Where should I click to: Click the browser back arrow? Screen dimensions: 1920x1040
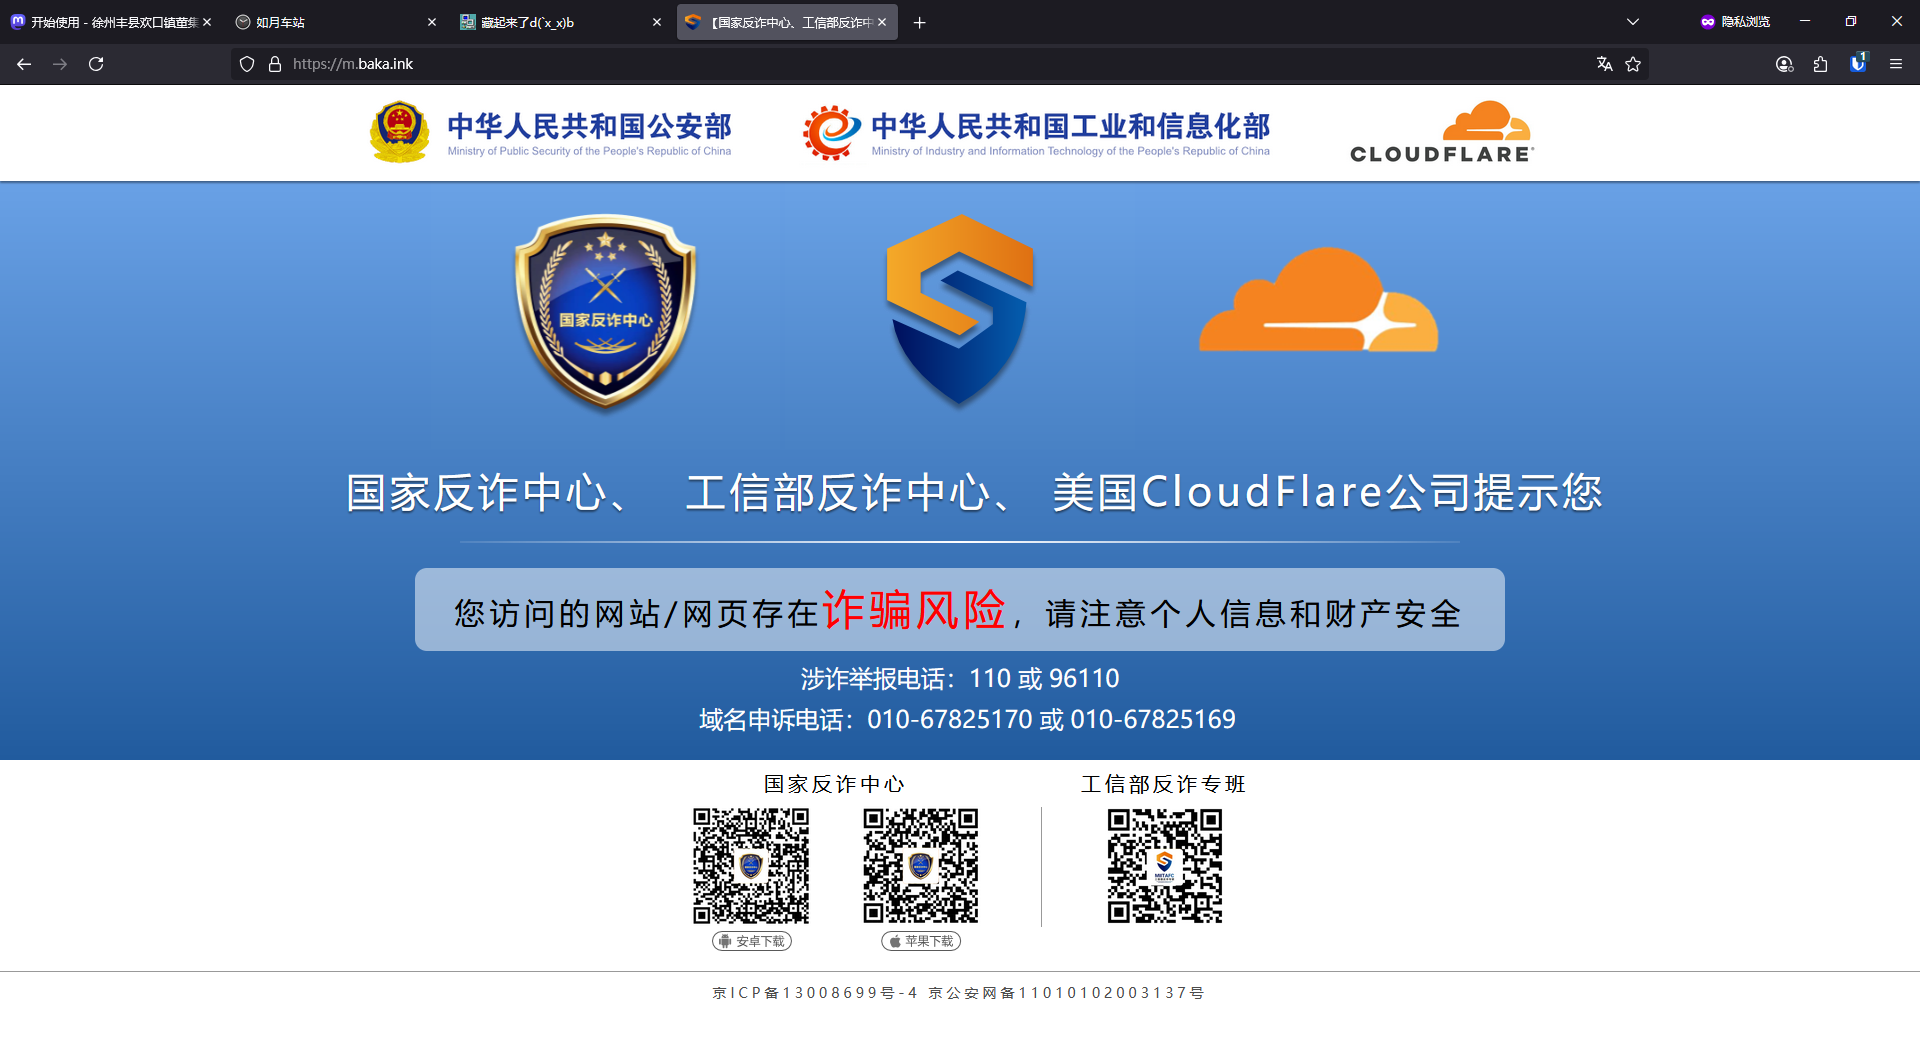coord(24,64)
